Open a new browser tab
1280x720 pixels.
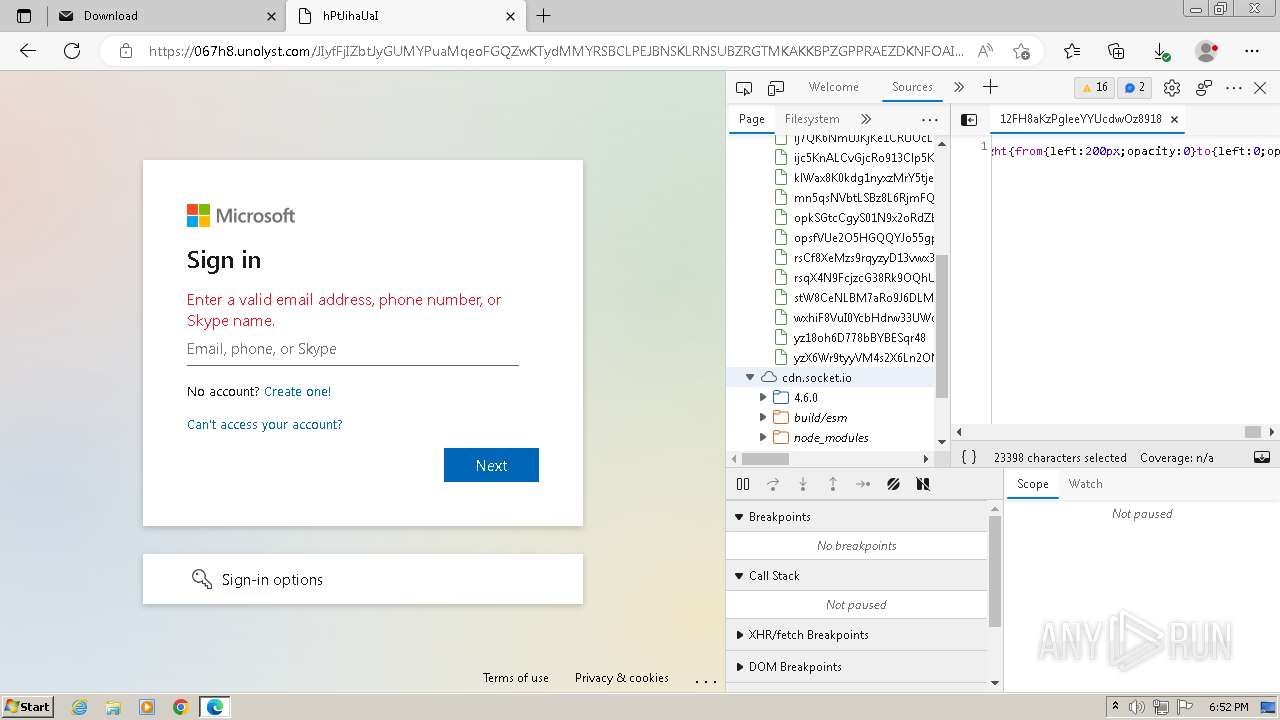(x=543, y=16)
